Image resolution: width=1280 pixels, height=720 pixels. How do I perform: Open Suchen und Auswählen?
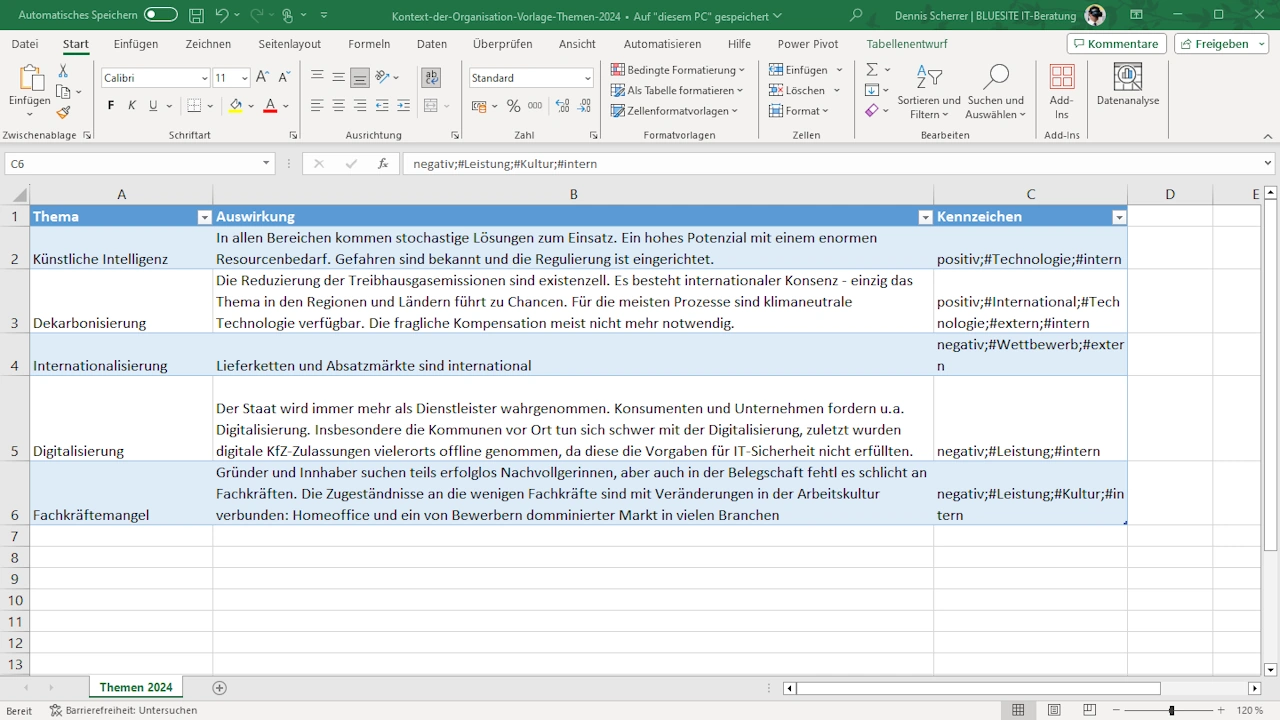click(995, 88)
